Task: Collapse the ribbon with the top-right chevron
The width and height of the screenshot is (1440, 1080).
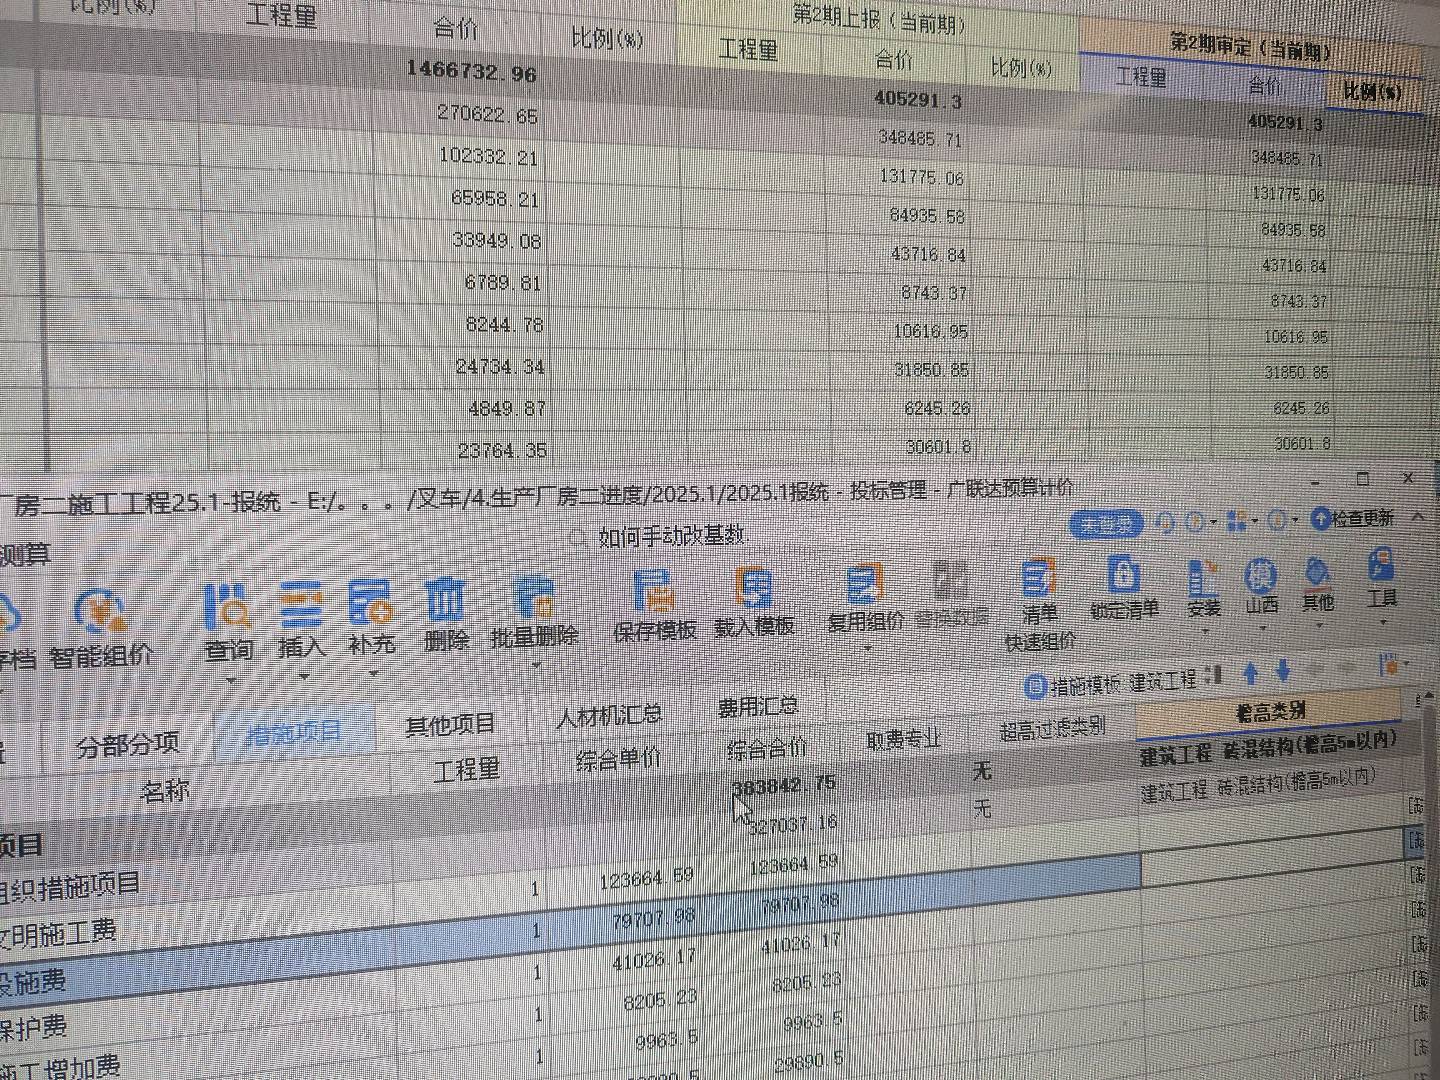Action: (x=1417, y=516)
